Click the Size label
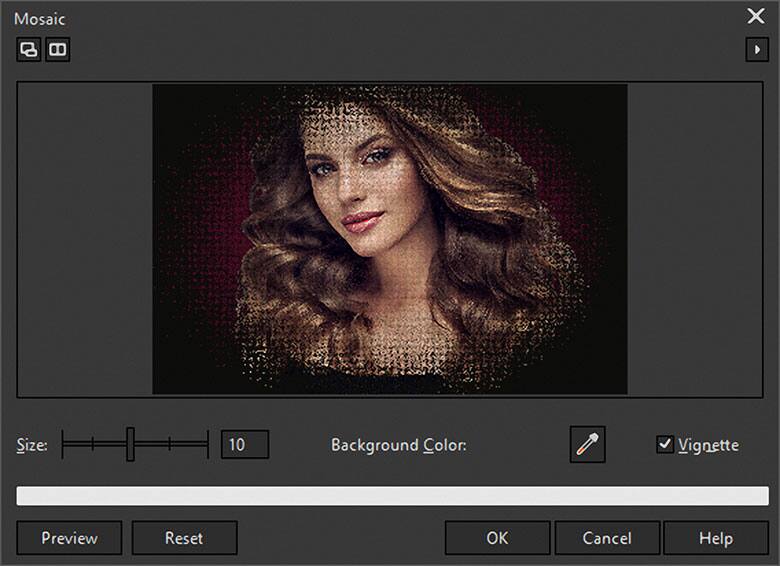 pyautogui.click(x=32, y=445)
